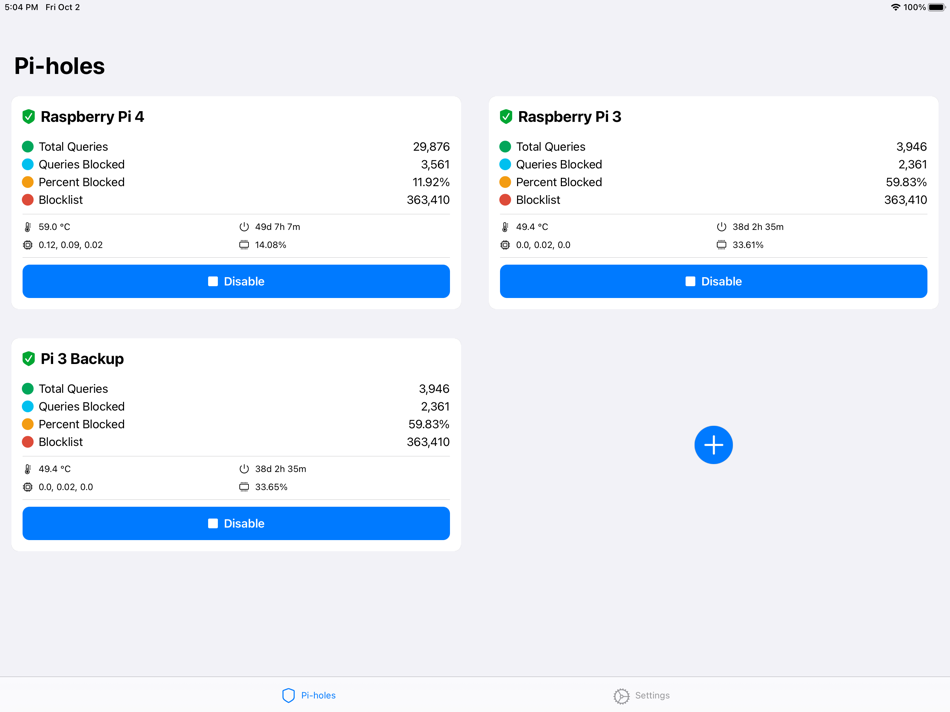Click the green shield icon beside Raspberry Pi 3

pos(506,116)
